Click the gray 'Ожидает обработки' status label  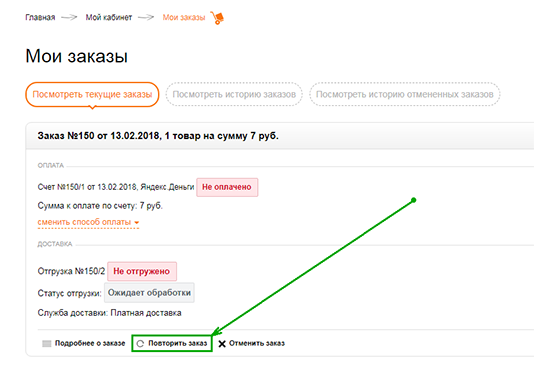coord(149,293)
